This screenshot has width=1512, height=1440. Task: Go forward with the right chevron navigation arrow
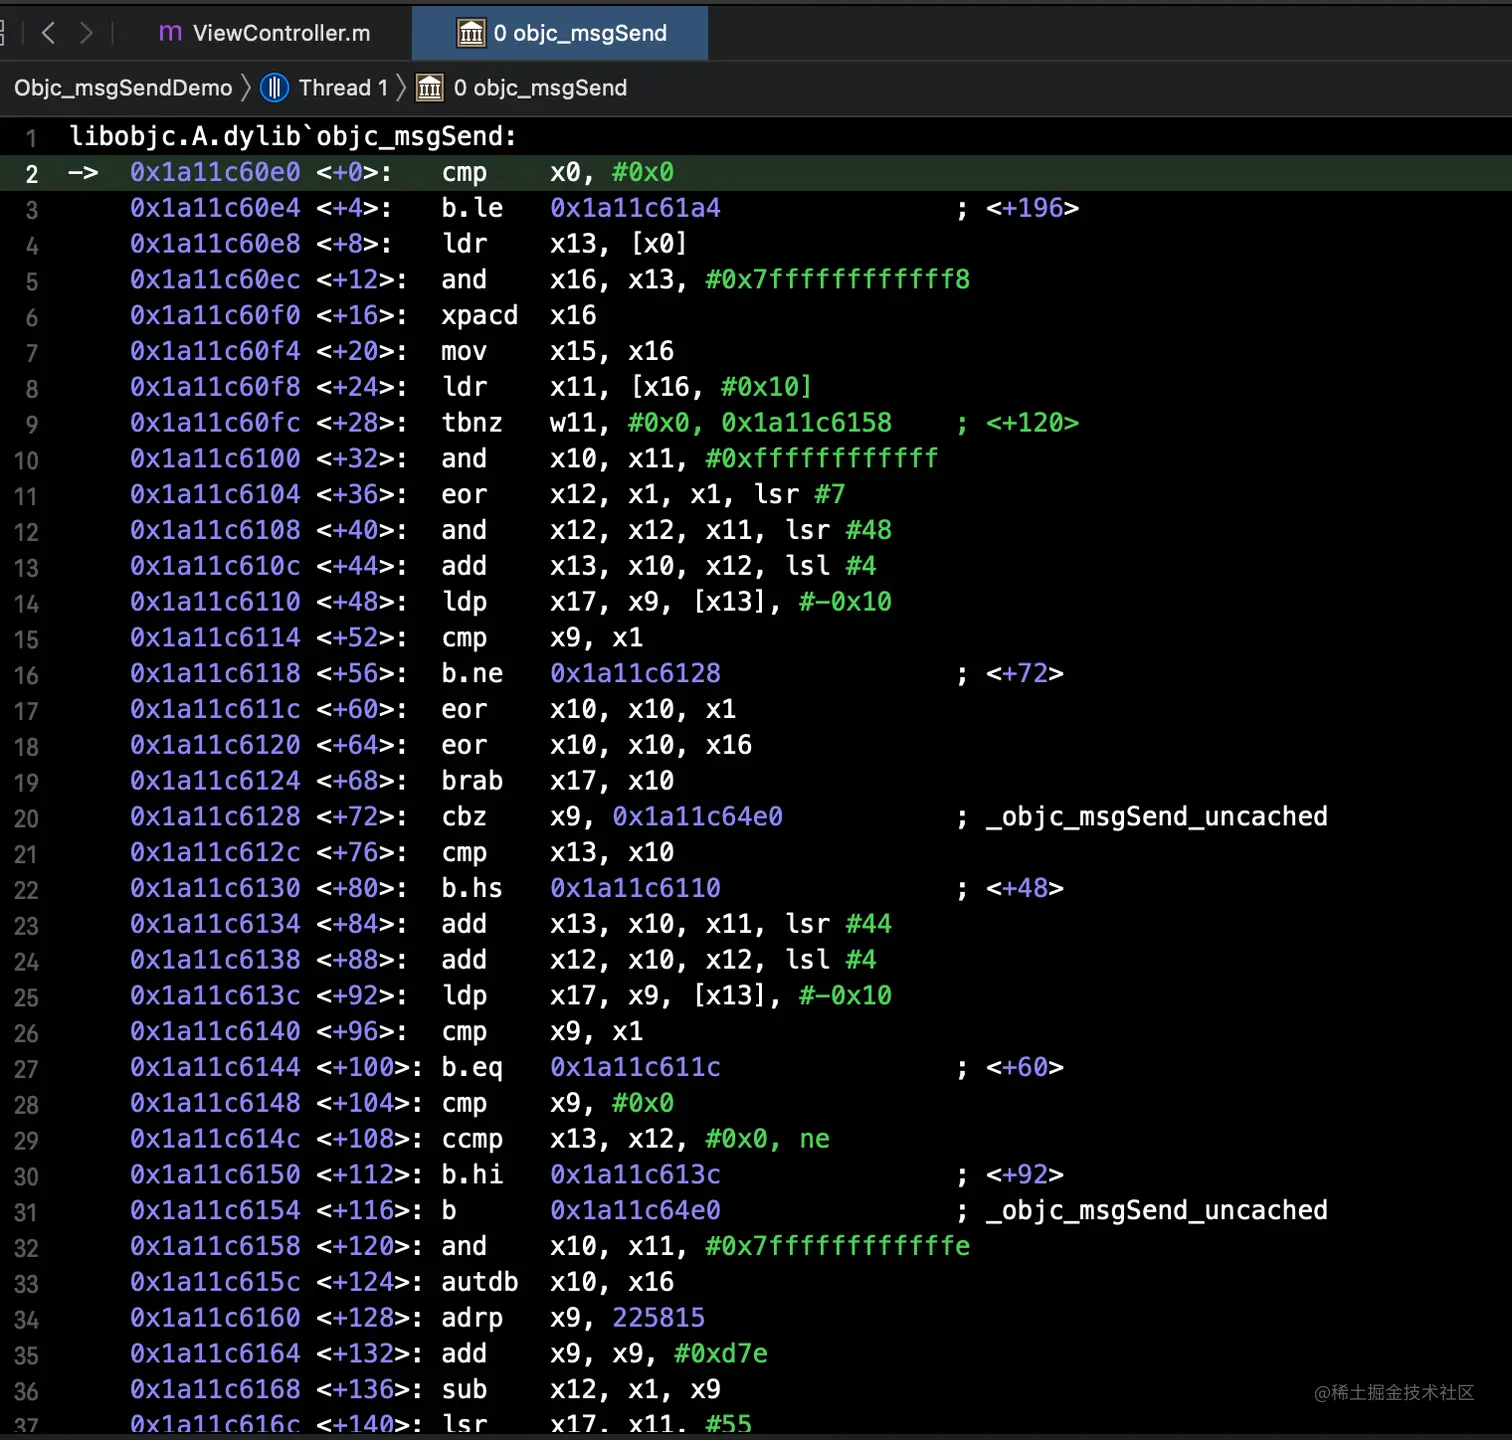(86, 33)
